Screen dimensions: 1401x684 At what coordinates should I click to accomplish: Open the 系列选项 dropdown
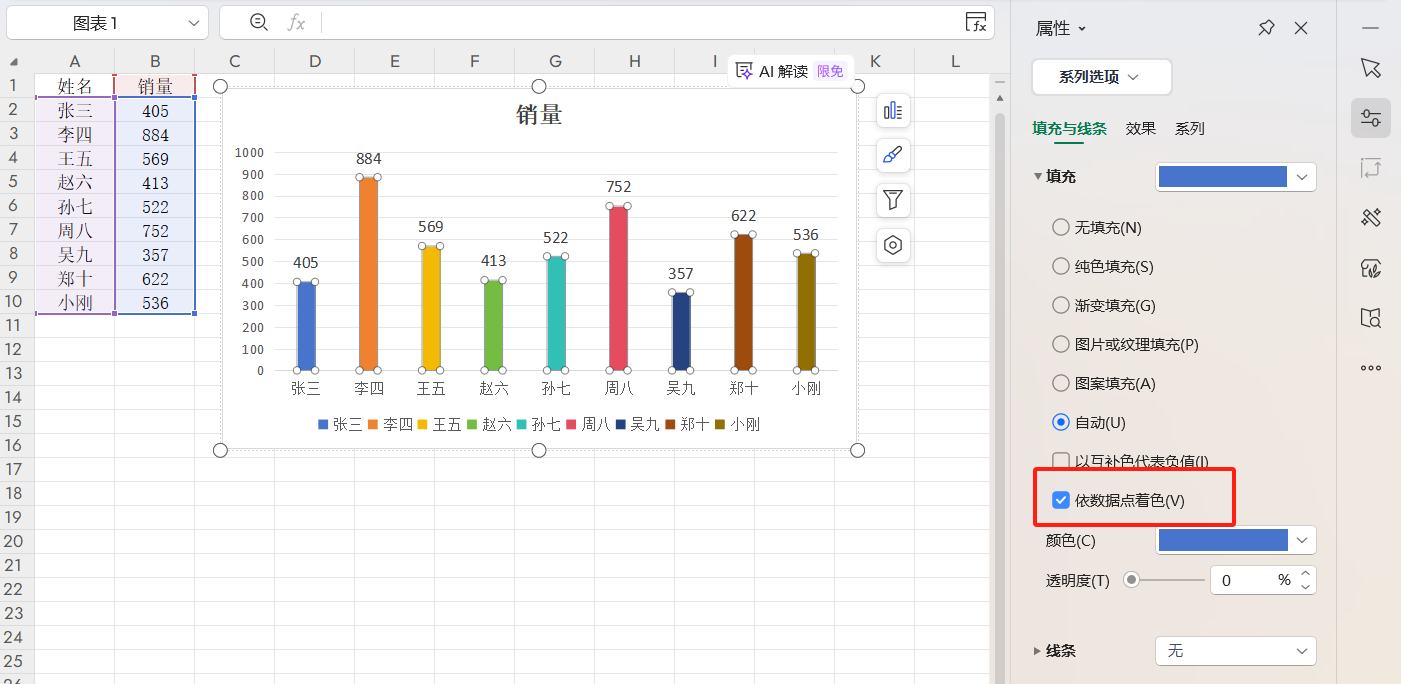pyautogui.click(x=1101, y=77)
